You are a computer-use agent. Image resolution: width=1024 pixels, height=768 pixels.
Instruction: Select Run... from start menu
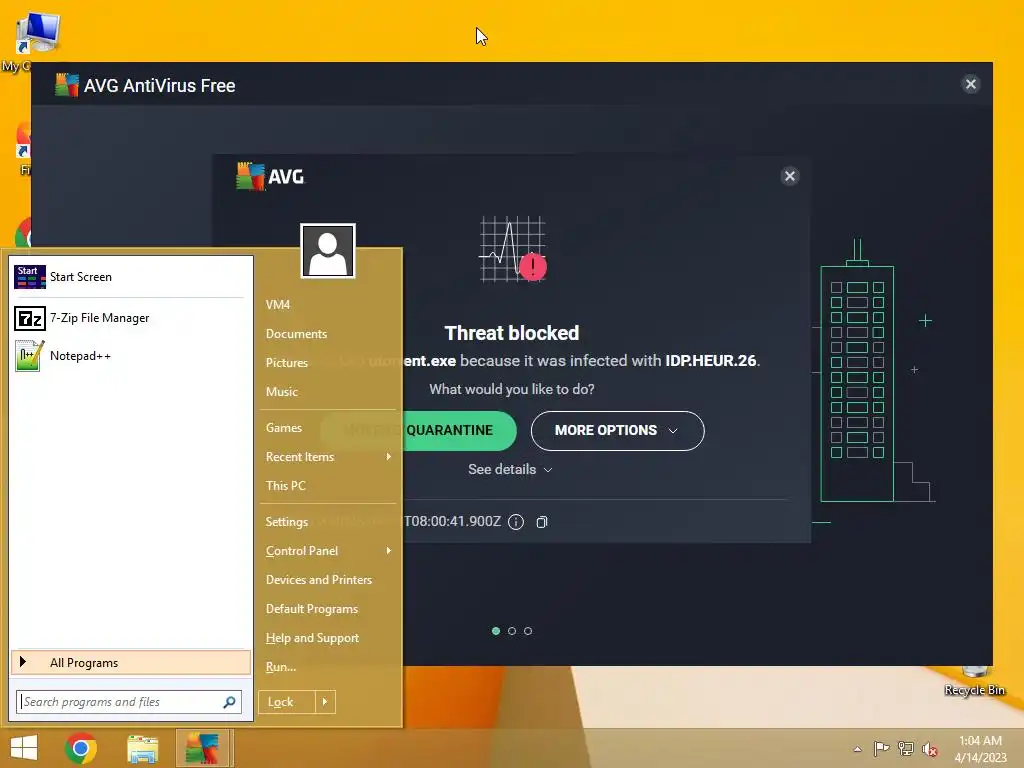click(281, 667)
